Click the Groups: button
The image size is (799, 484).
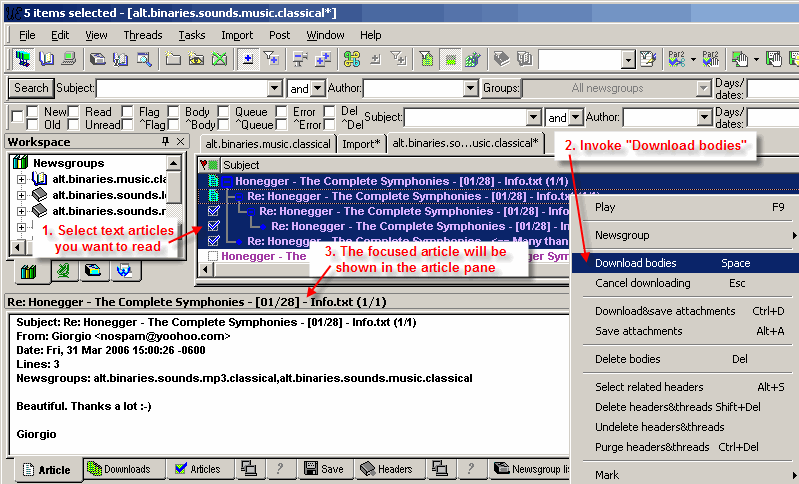coord(501,88)
